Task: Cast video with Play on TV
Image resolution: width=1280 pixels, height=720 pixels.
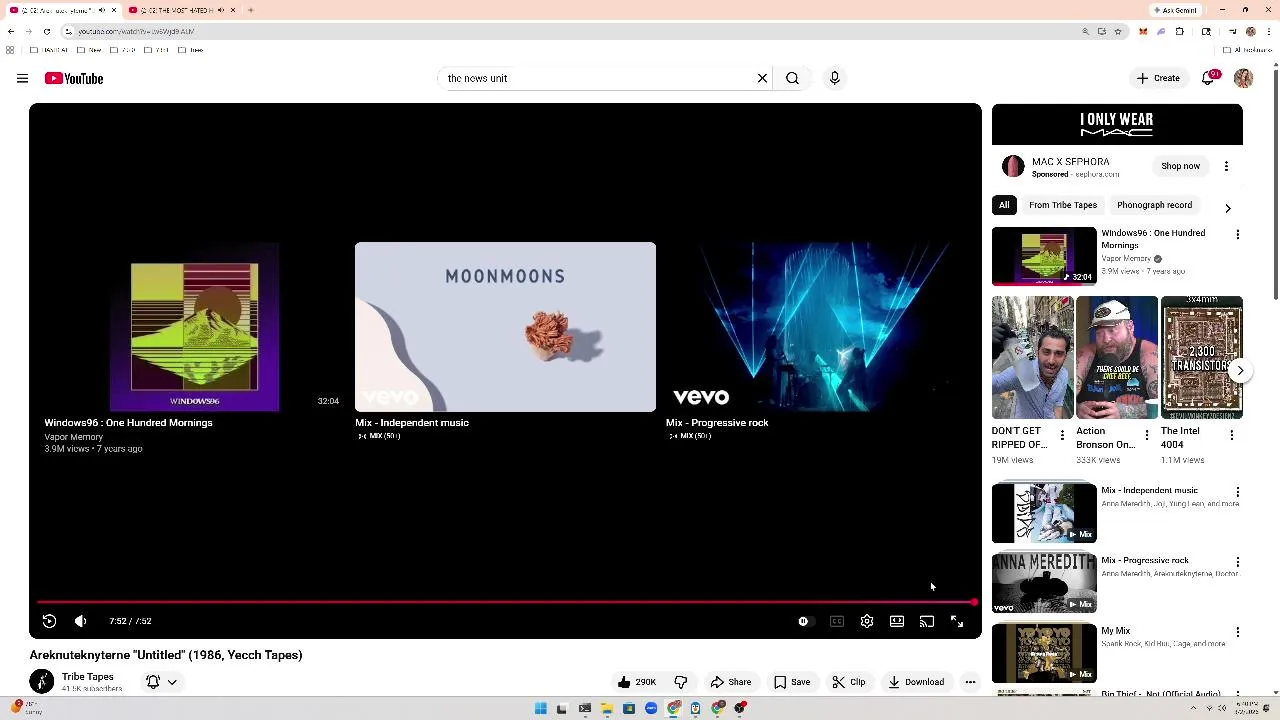Action: (x=927, y=621)
